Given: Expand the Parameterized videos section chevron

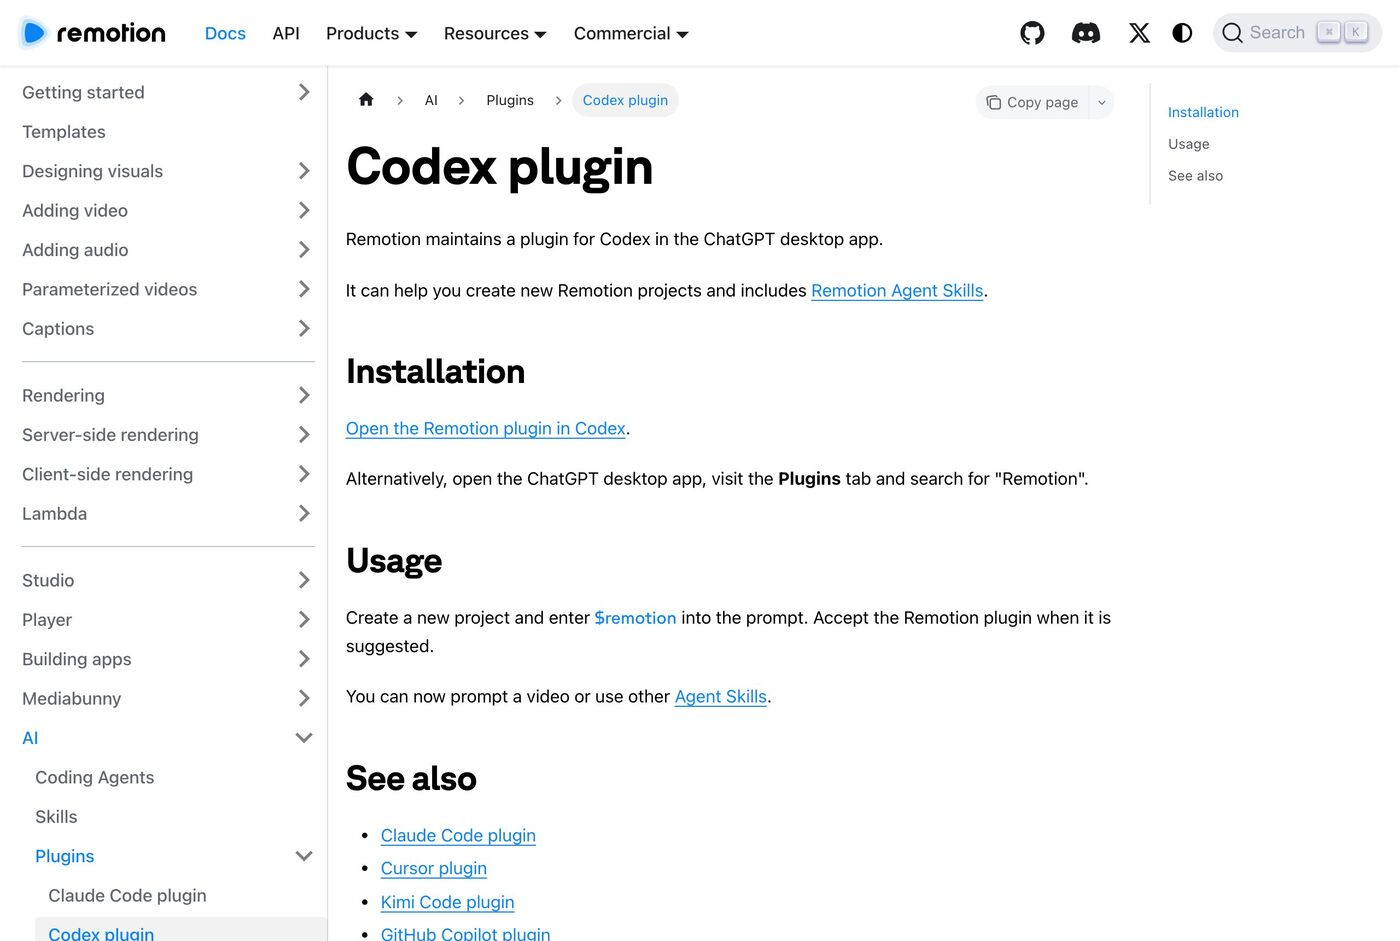Looking at the screenshot, I should point(304,289).
